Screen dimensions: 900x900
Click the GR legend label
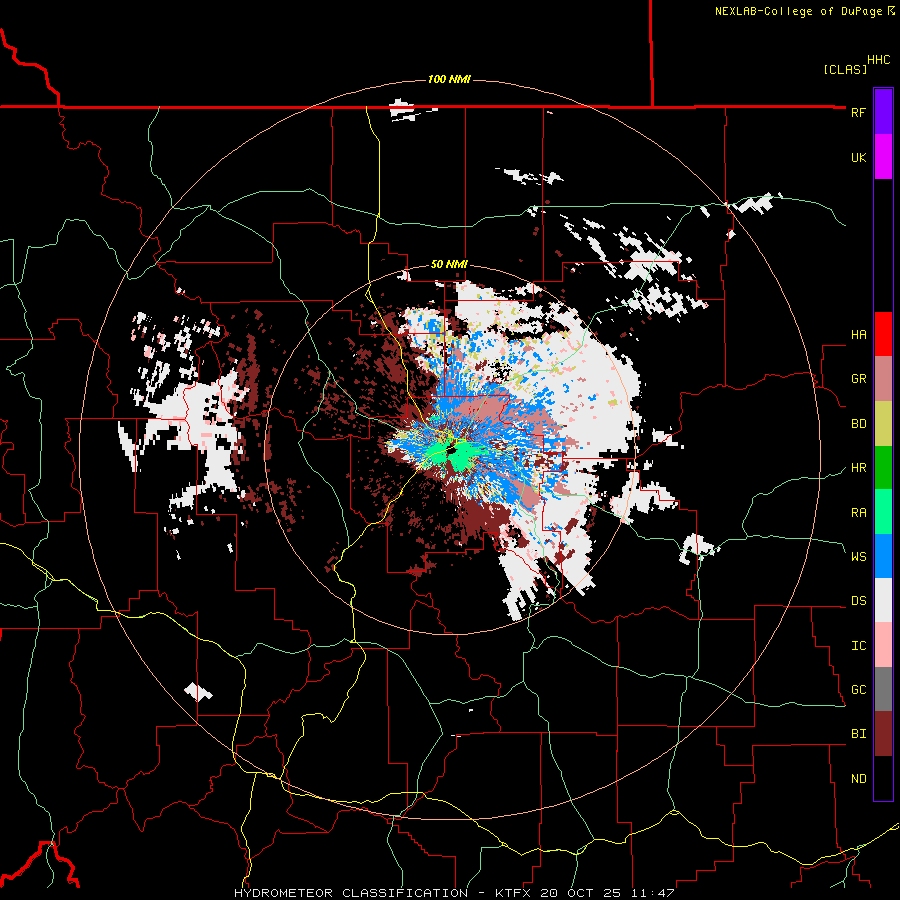tap(858, 379)
